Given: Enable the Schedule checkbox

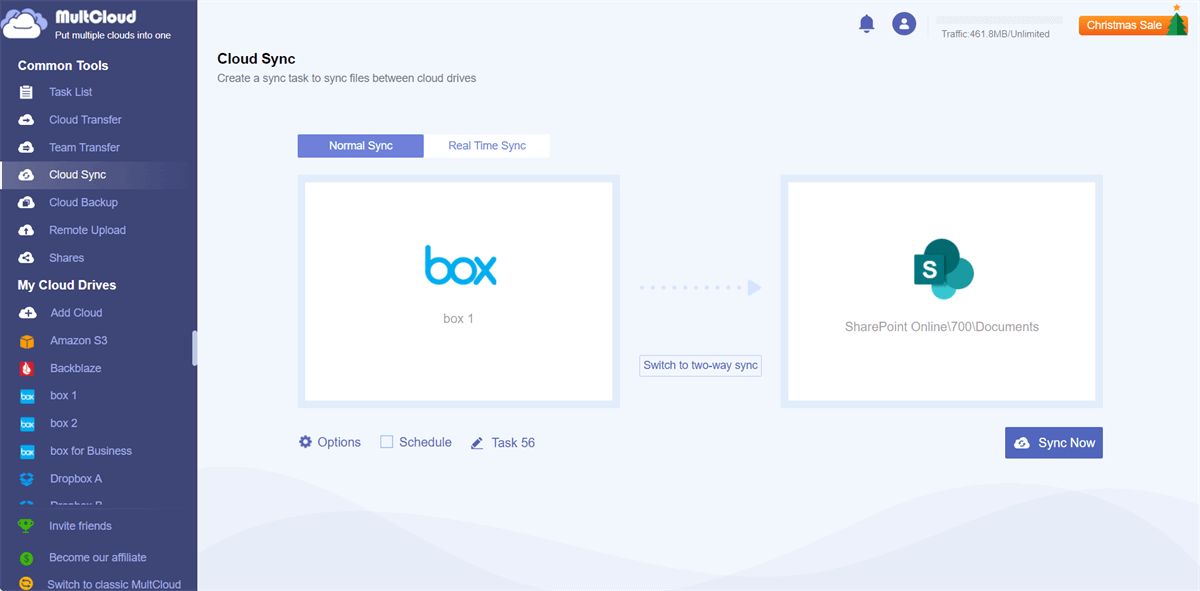Looking at the screenshot, I should coord(386,442).
